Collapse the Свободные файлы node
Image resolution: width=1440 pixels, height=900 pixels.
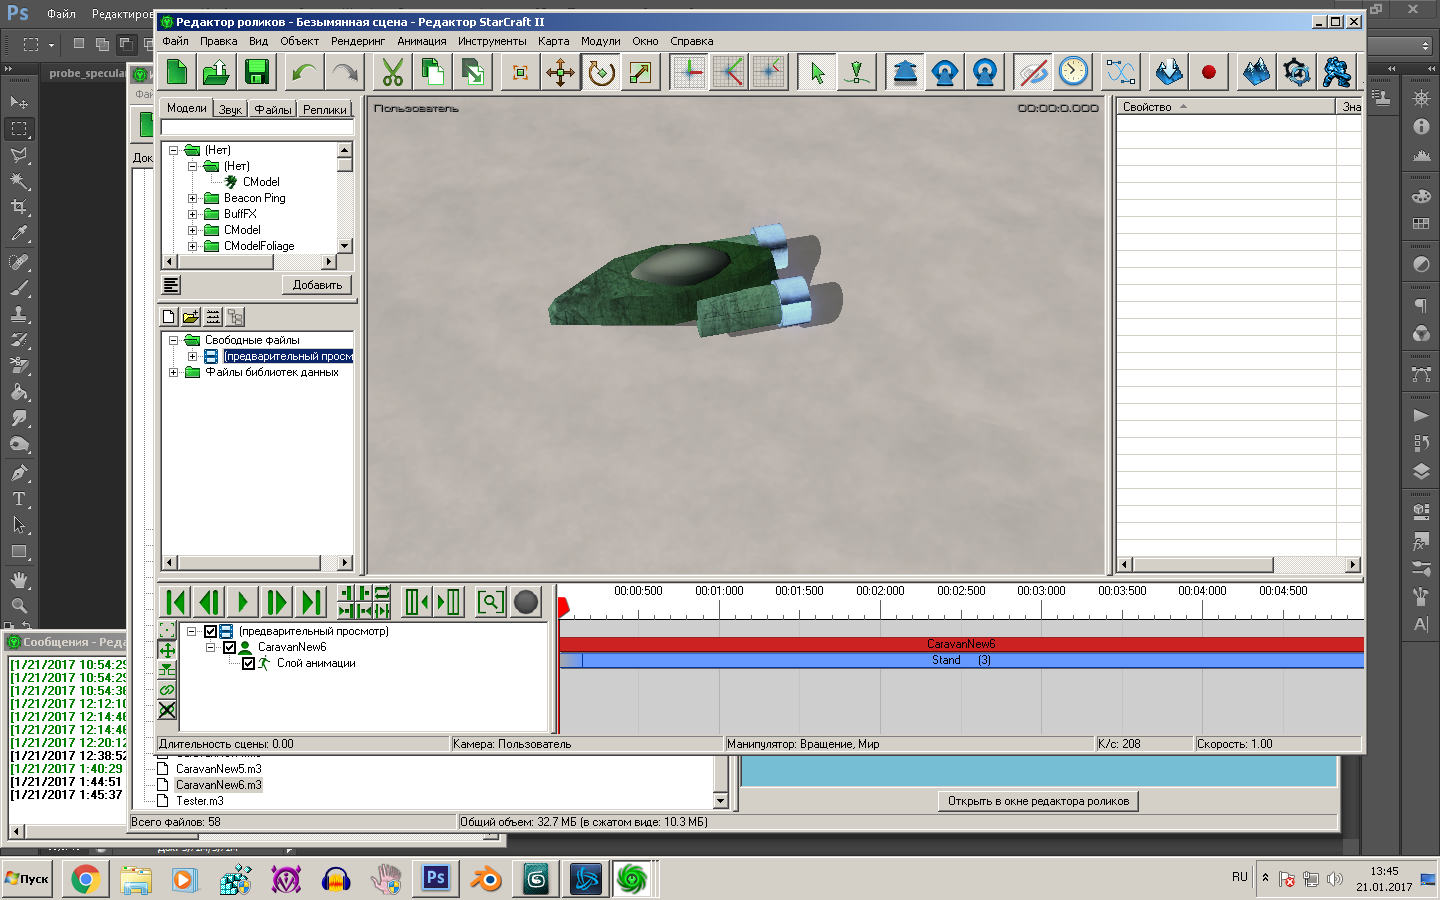pos(173,340)
